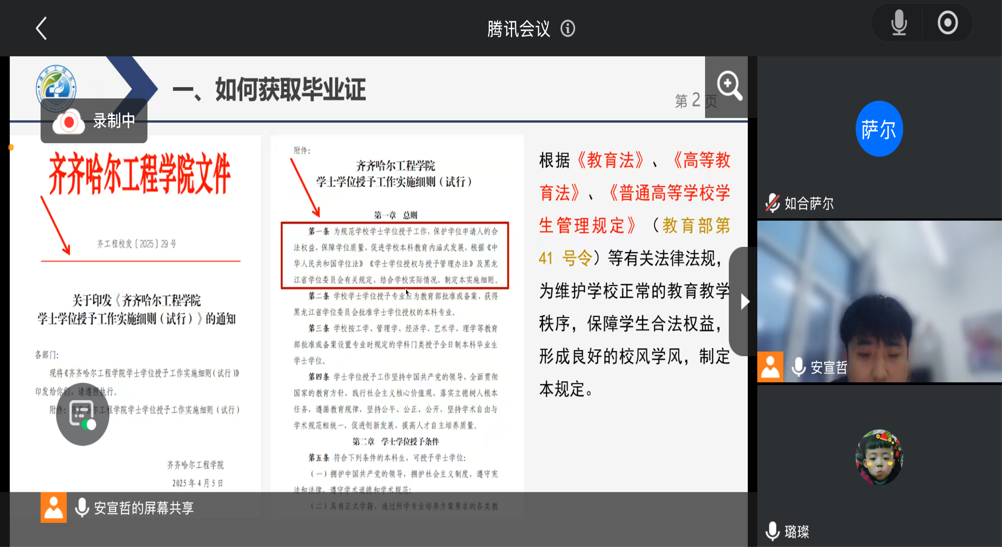Open 安宣哲's live video thumbnail
Image resolution: width=1002 pixels, height=547 pixels.
879,300
